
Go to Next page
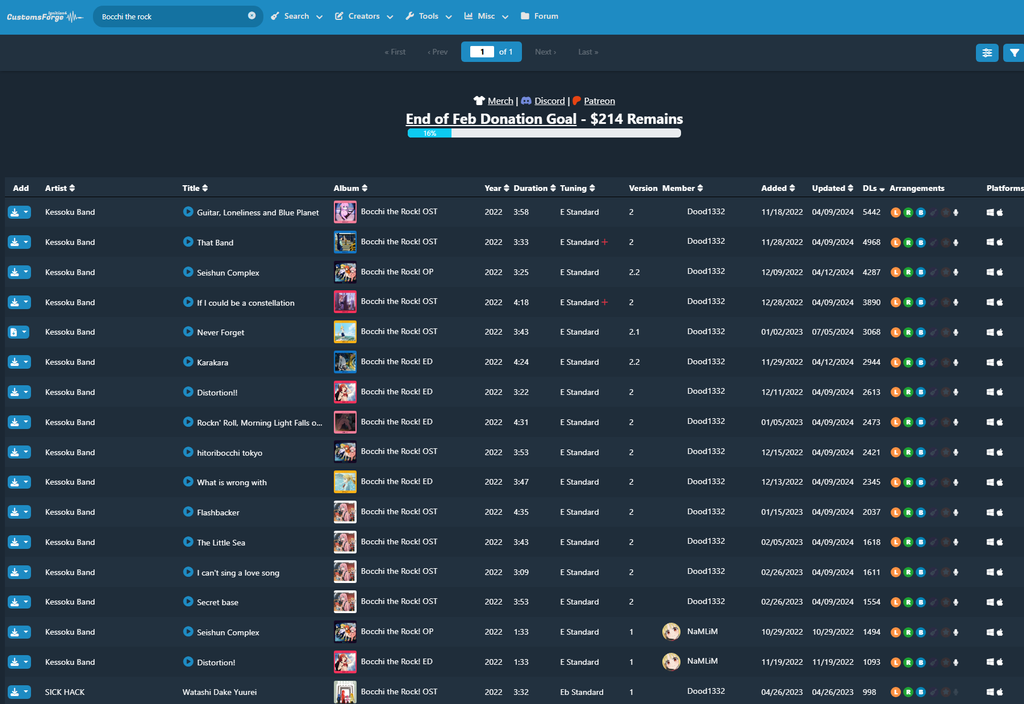[x=545, y=52]
